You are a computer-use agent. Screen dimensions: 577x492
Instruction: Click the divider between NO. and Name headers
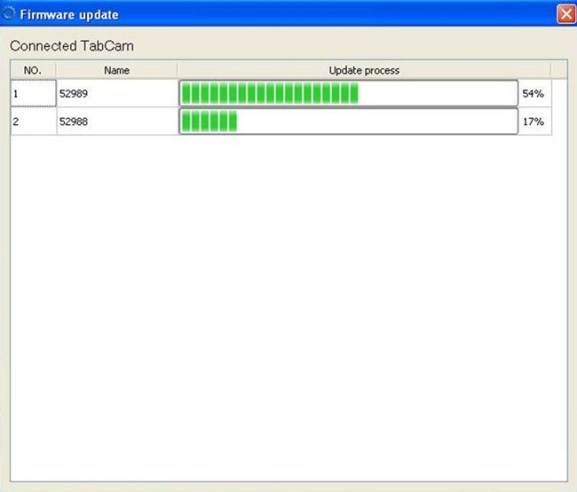pos(56,70)
